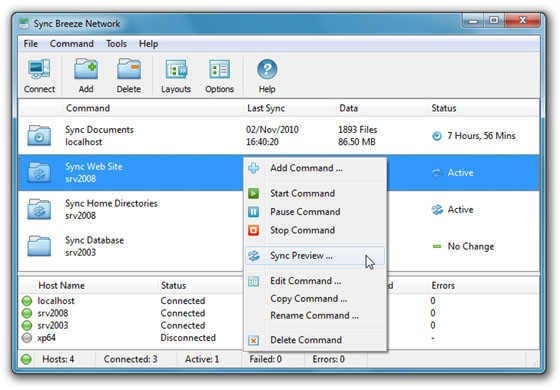
Task: Open the File menu
Action: click(x=31, y=44)
